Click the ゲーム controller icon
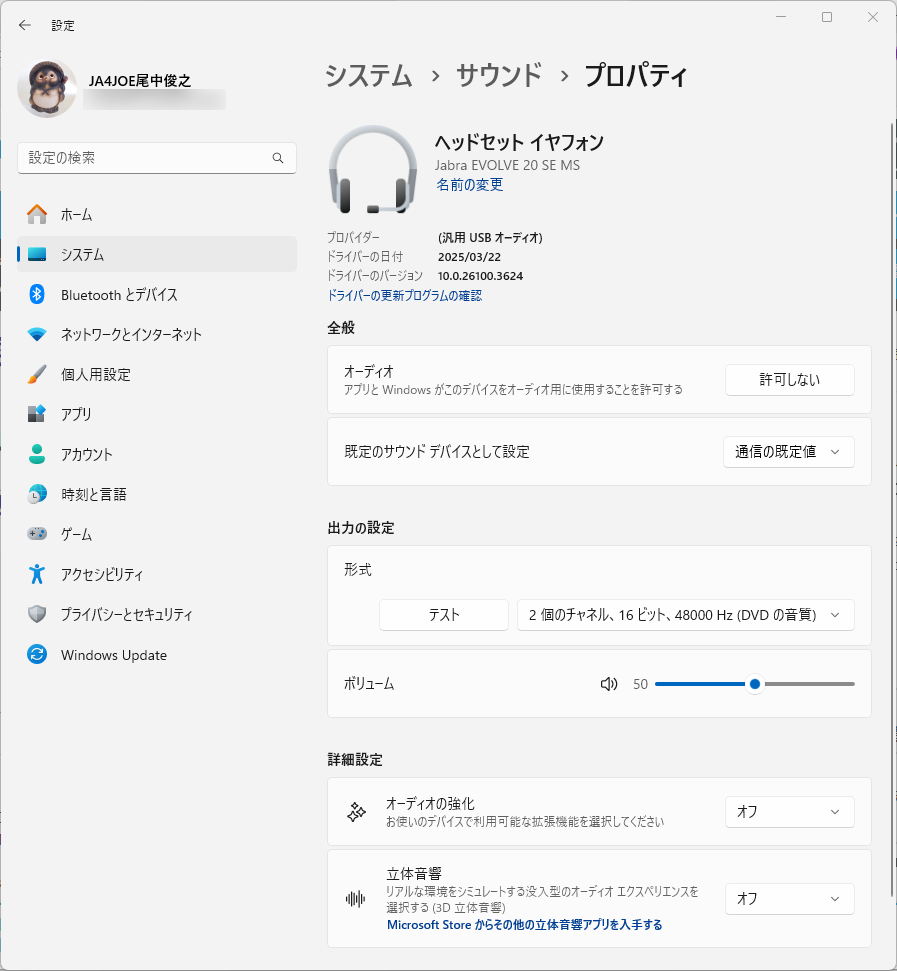The height and width of the screenshot is (971, 897). click(37, 533)
